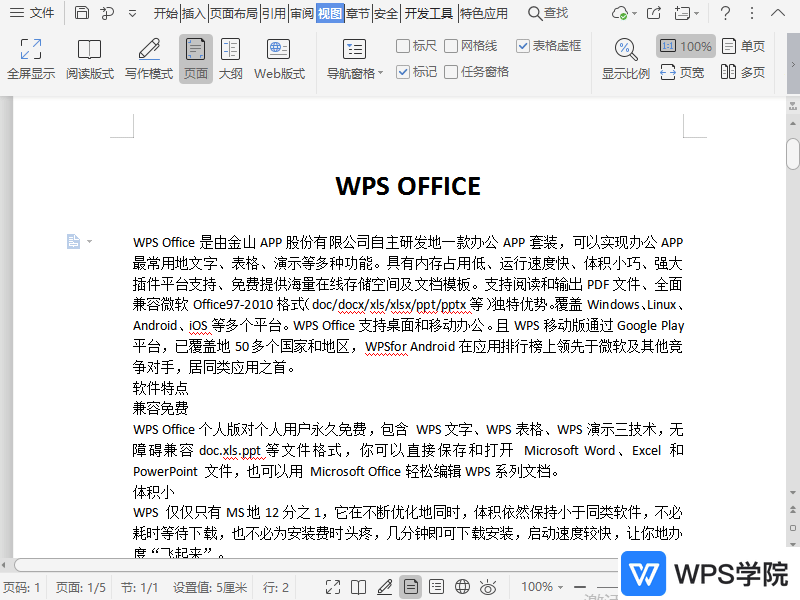The width and height of the screenshot is (800, 600).
Task: Open the WPS学院 link in status bar
Action: tap(692, 574)
